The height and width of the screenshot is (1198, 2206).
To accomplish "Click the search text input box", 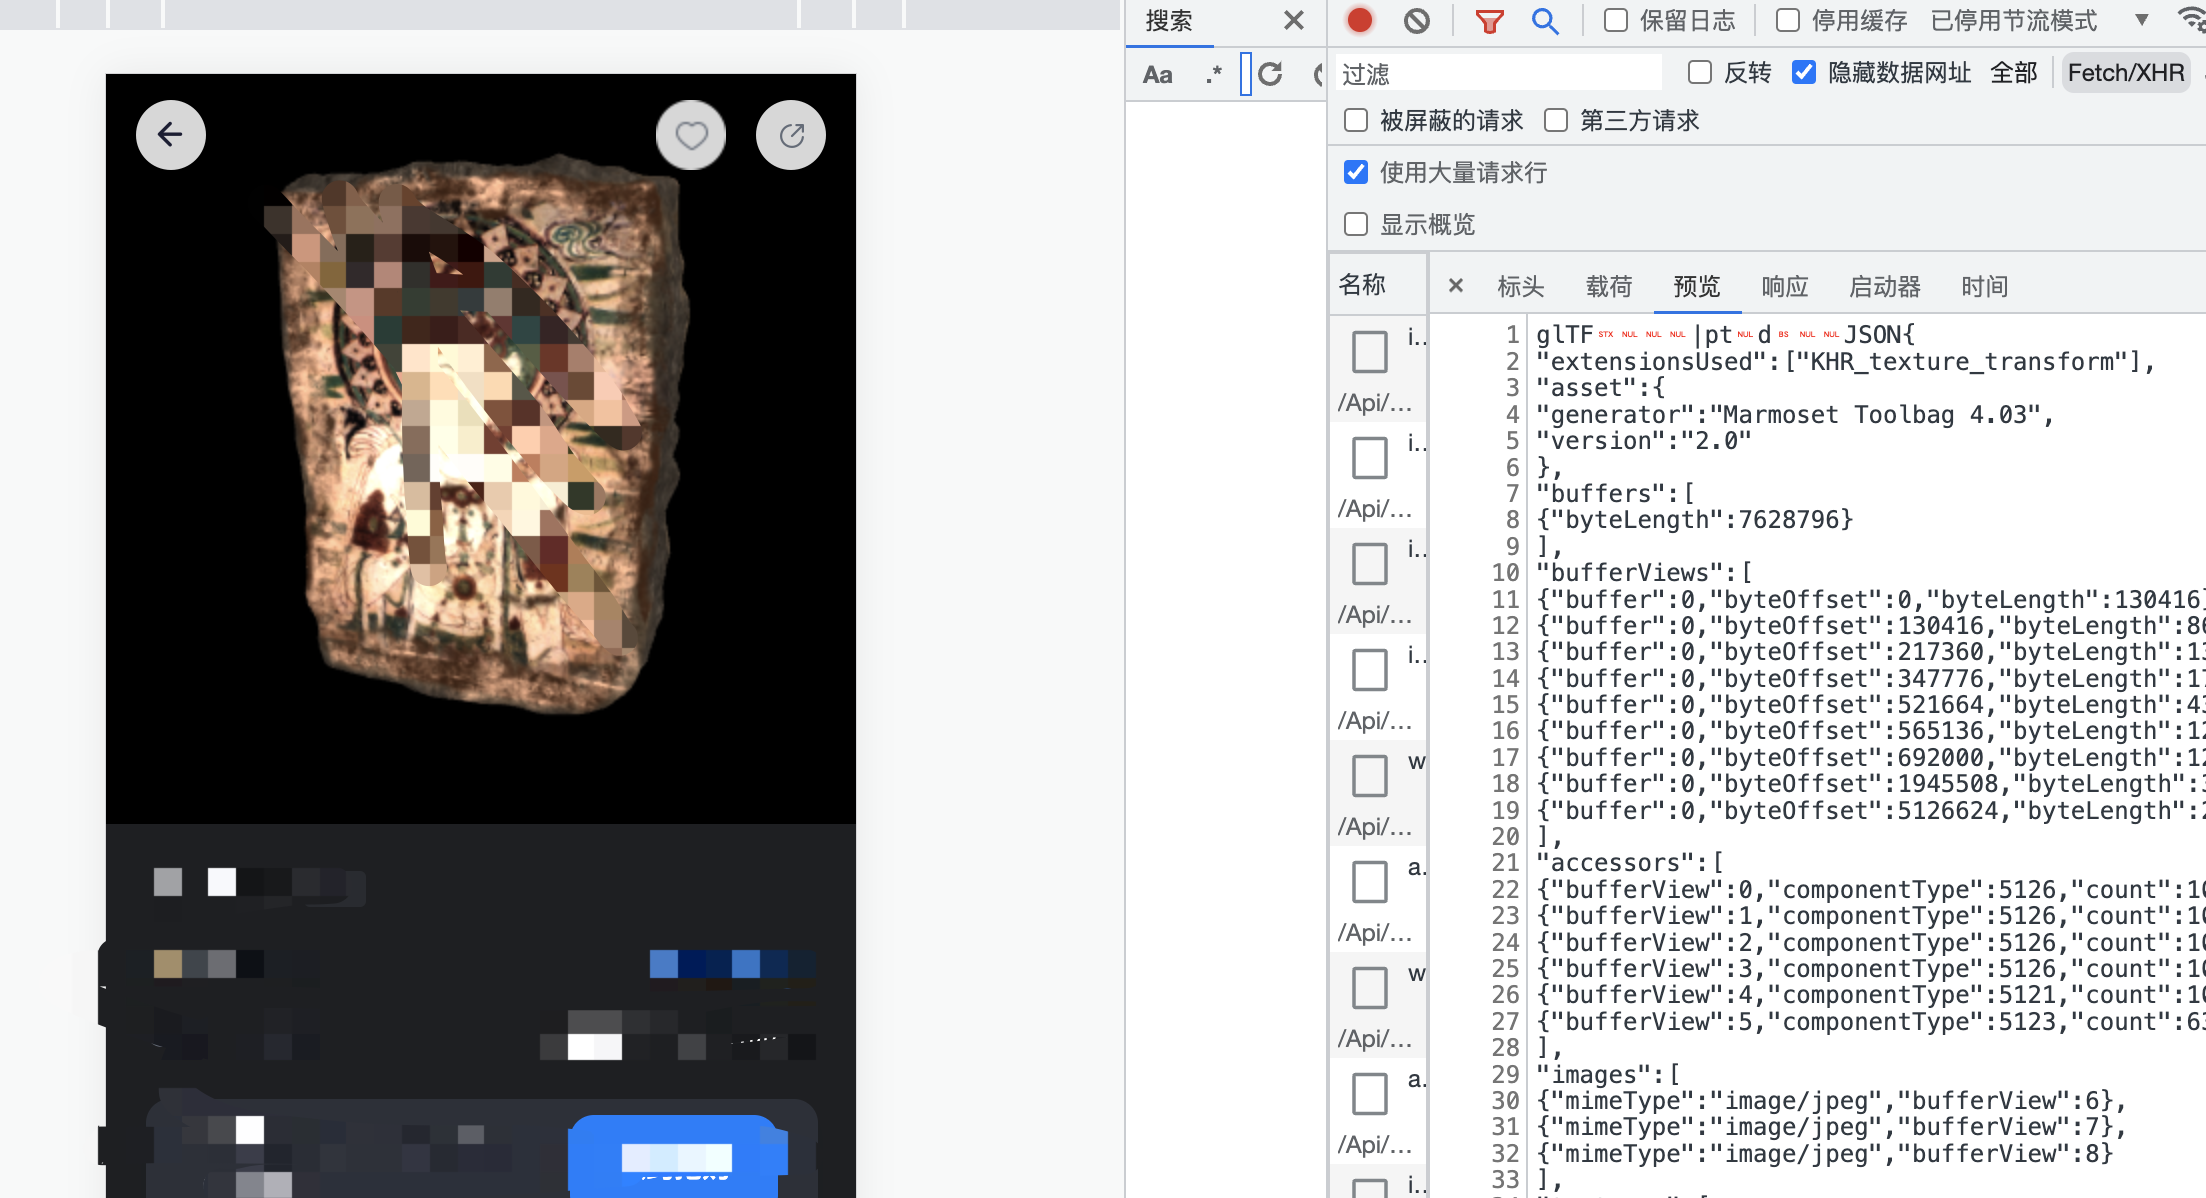I will pyautogui.click(x=1246, y=74).
